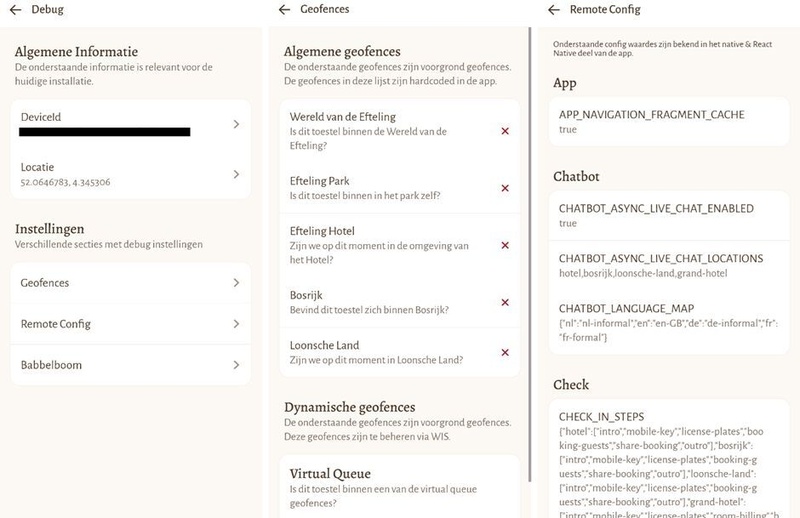Click the Debug screen title
The image size is (800, 518).
tap(47, 9)
